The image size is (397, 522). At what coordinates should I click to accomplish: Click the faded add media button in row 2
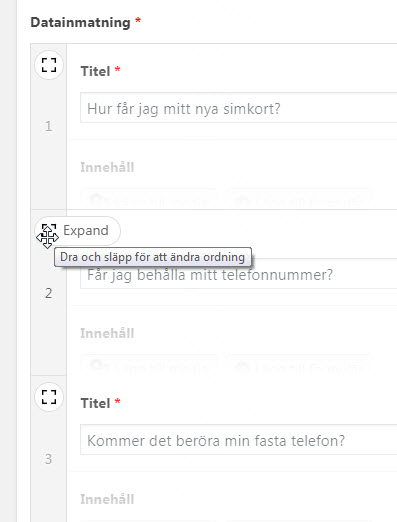pyautogui.click(x=149, y=365)
